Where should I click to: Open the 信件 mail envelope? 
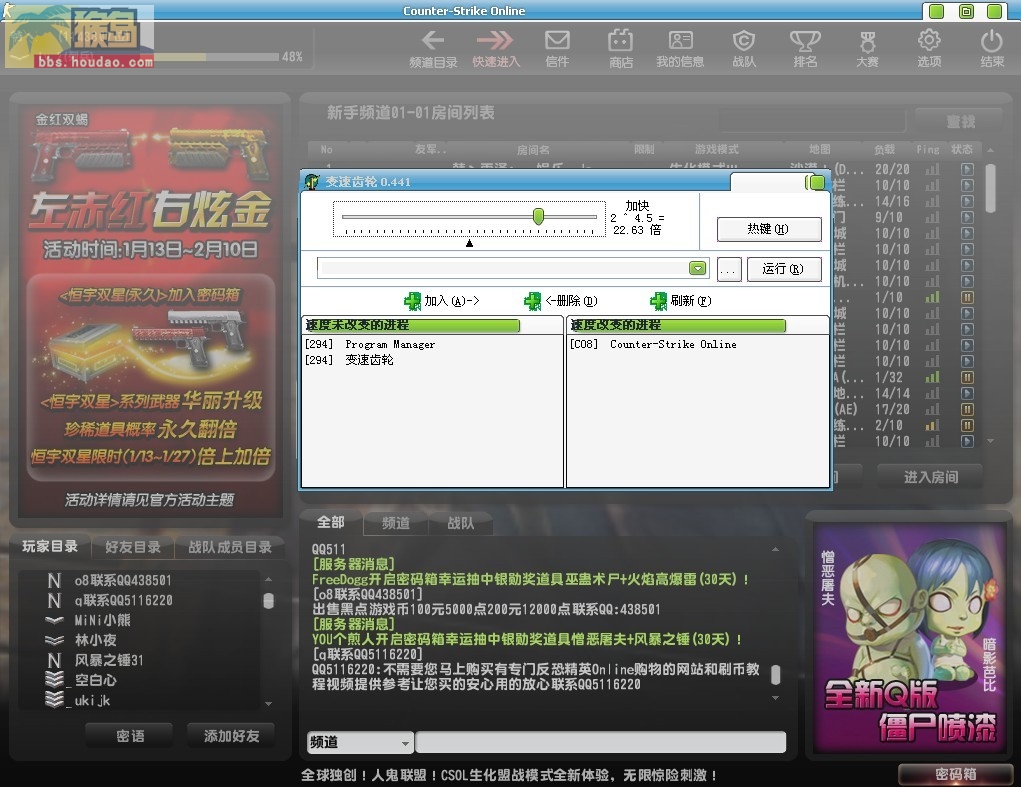point(557,48)
